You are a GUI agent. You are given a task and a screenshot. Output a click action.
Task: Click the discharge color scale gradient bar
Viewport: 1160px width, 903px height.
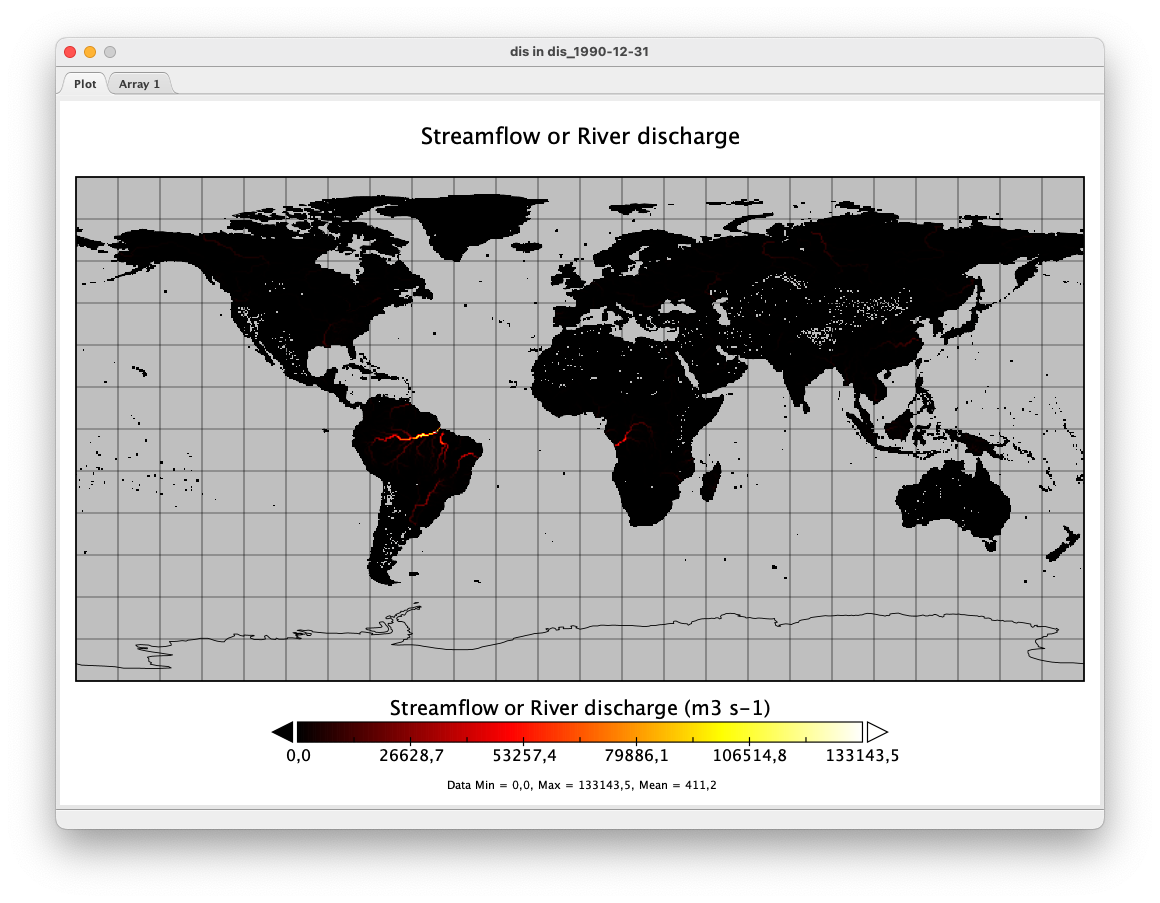click(x=579, y=732)
